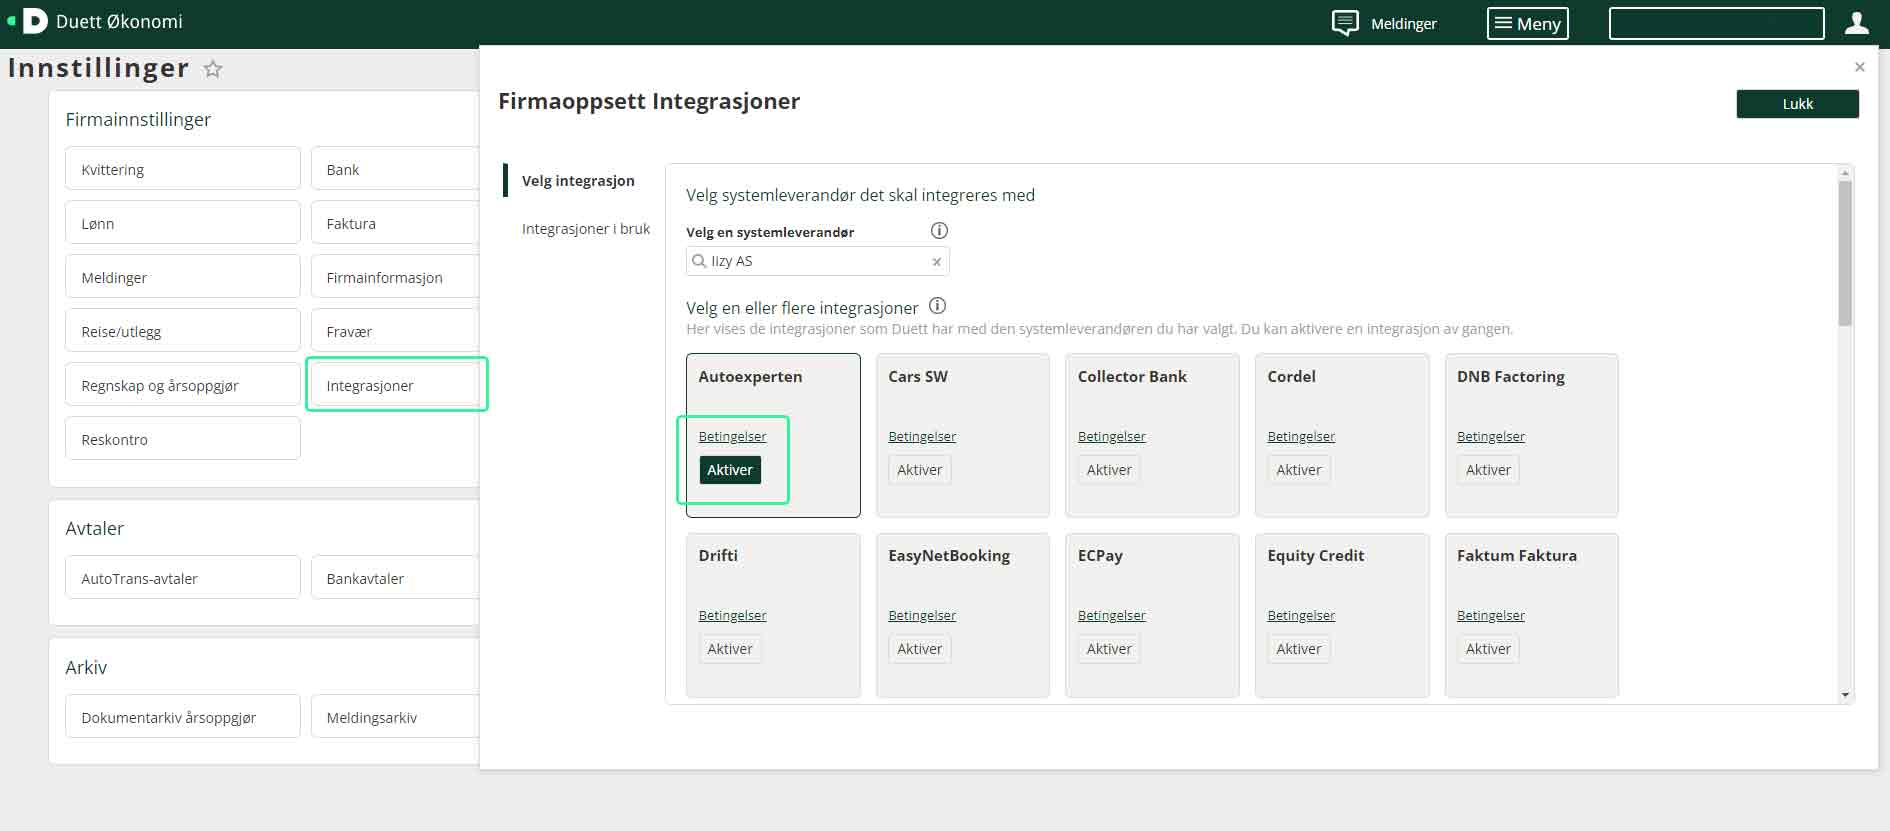Click the empty top search field
1890x831 pixels.
tap(1715, 23)
